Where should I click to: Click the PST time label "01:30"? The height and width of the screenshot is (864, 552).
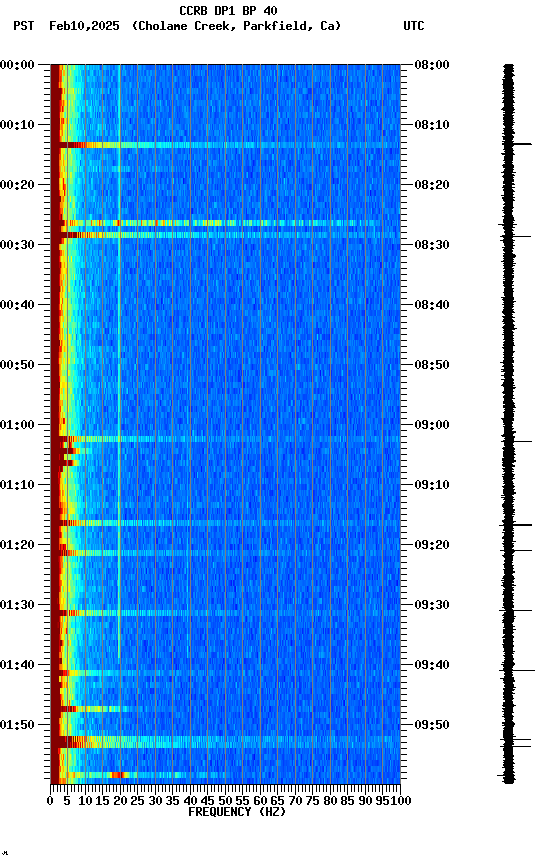pos(17,605)
